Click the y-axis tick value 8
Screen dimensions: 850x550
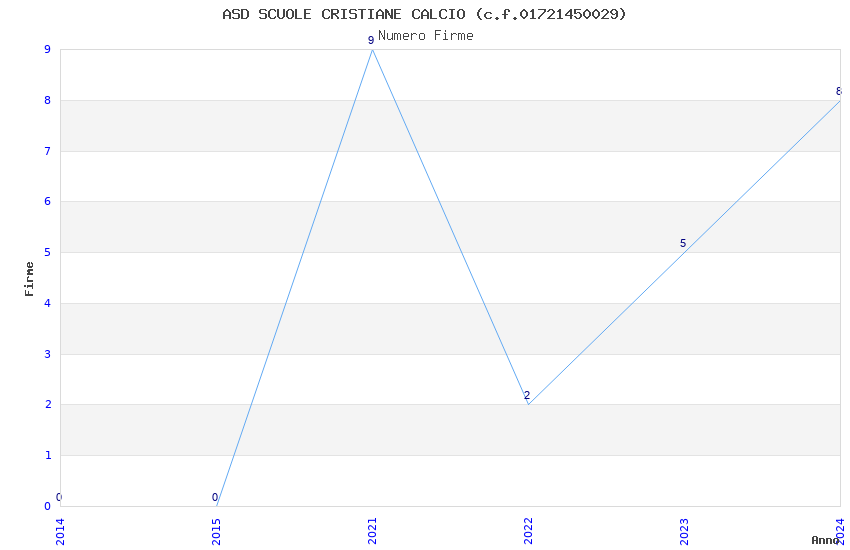(48, 100)
